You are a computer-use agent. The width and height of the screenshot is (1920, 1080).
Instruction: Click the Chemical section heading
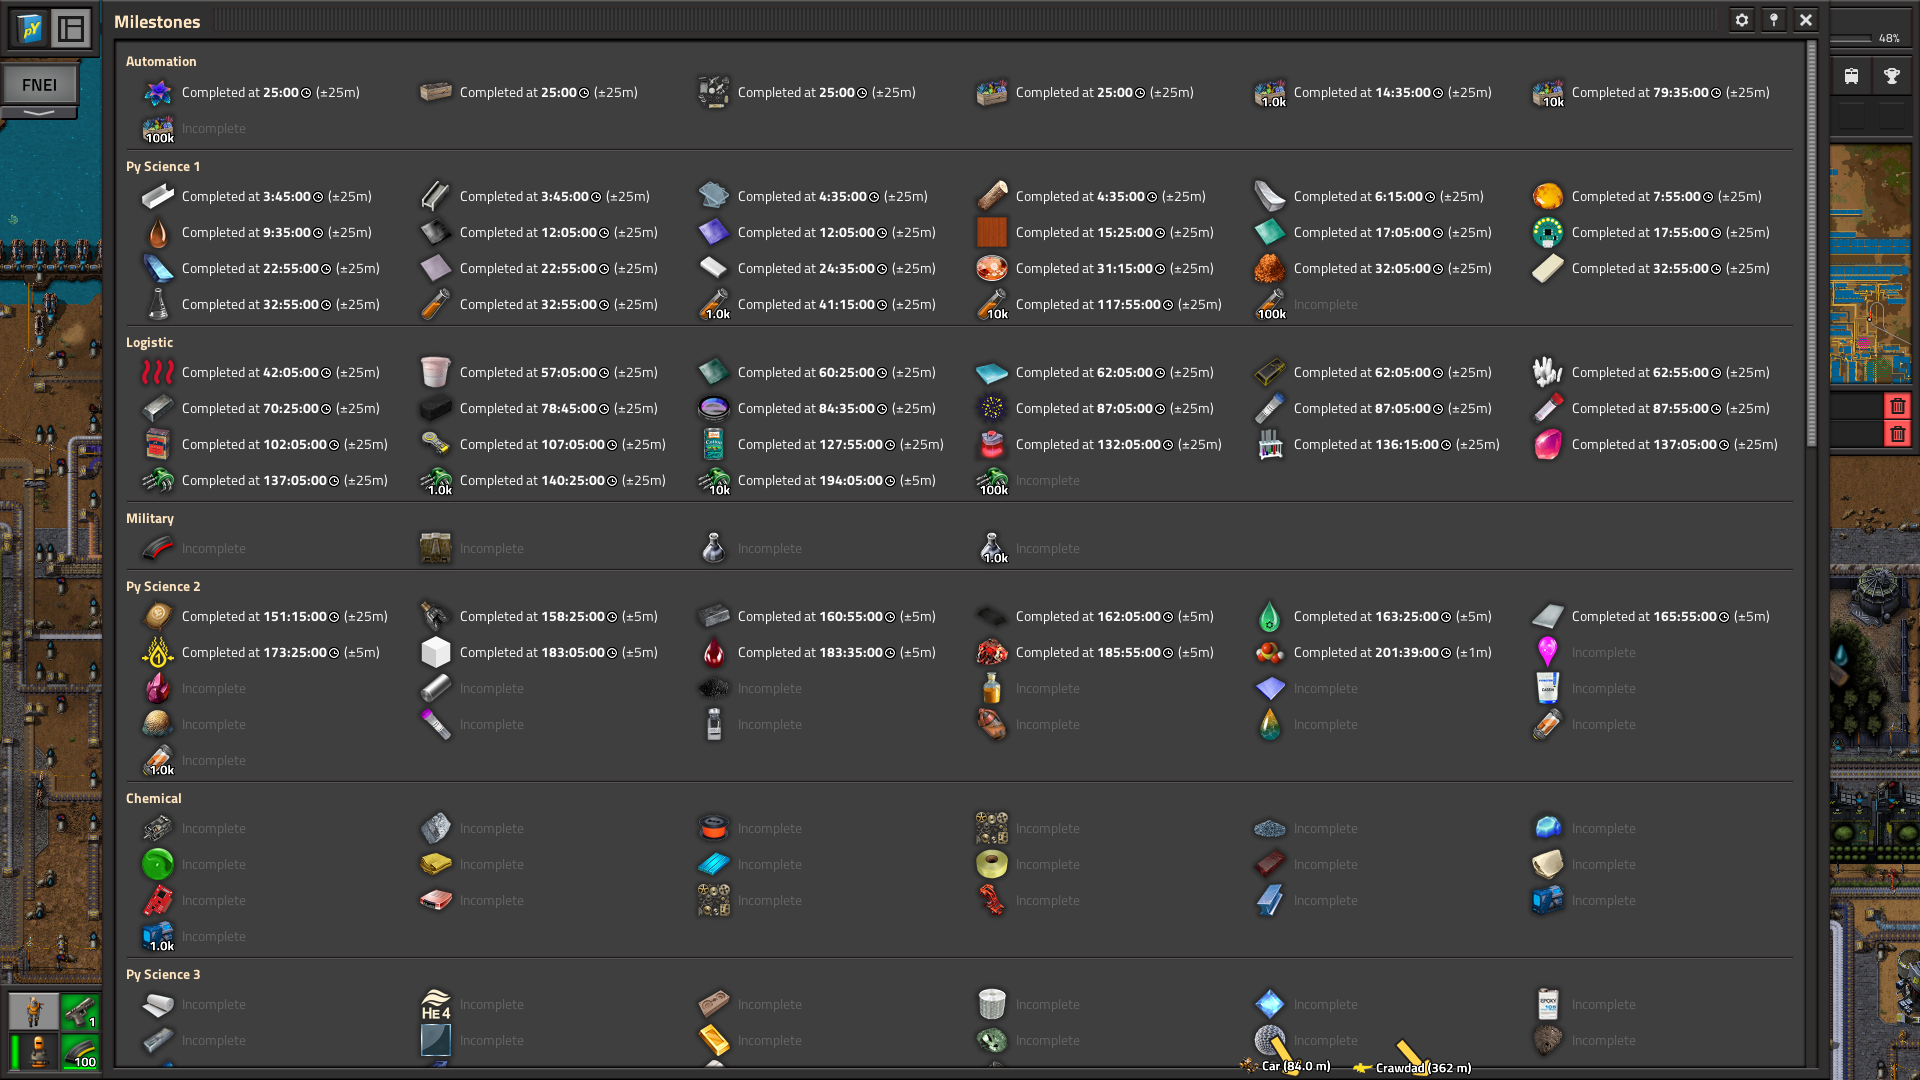(153, 799)
